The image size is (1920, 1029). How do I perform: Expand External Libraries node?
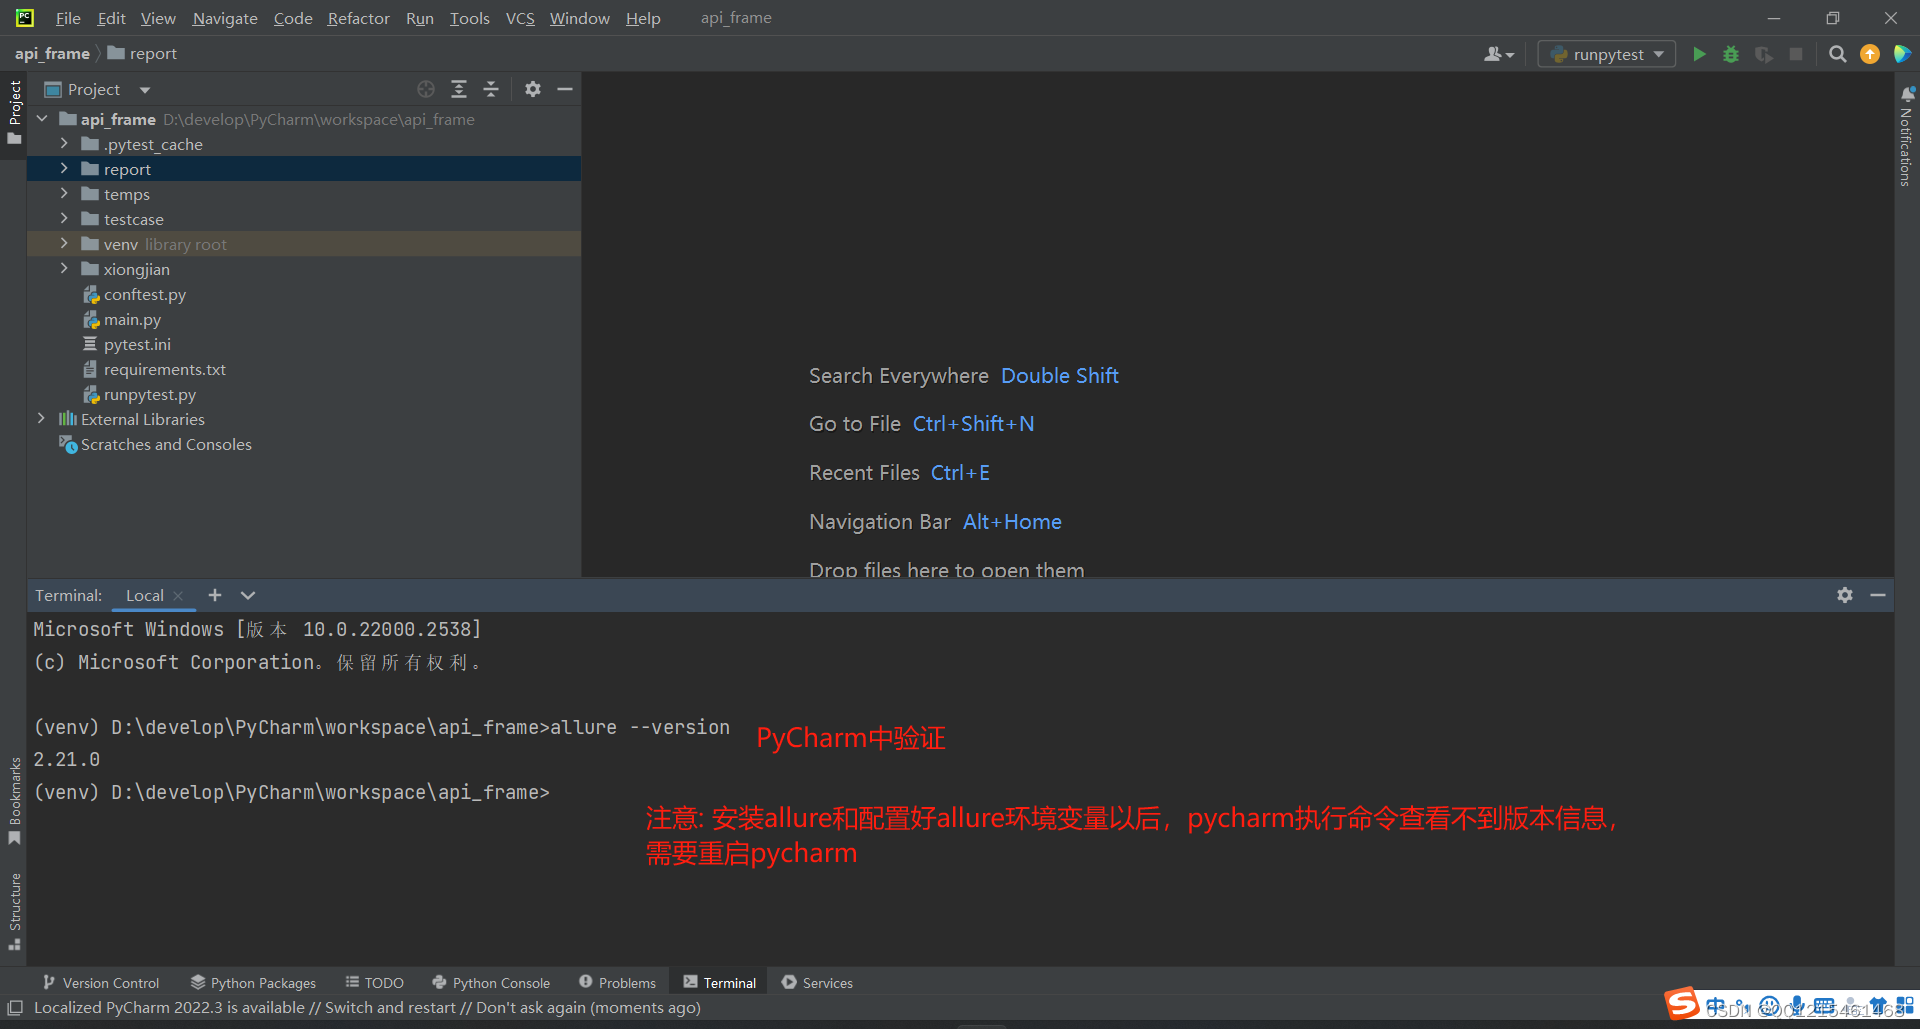coord(41,419)
